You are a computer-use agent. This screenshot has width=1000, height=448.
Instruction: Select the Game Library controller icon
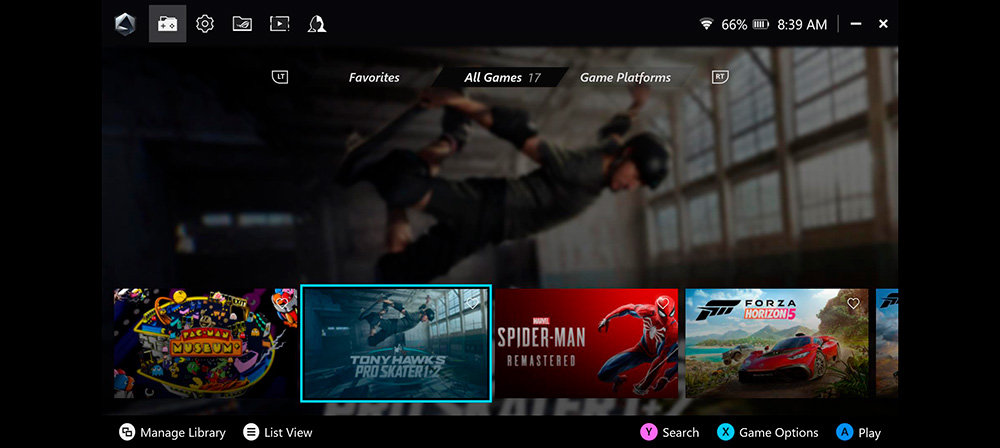pyautogui.click(x=168, y=24)
